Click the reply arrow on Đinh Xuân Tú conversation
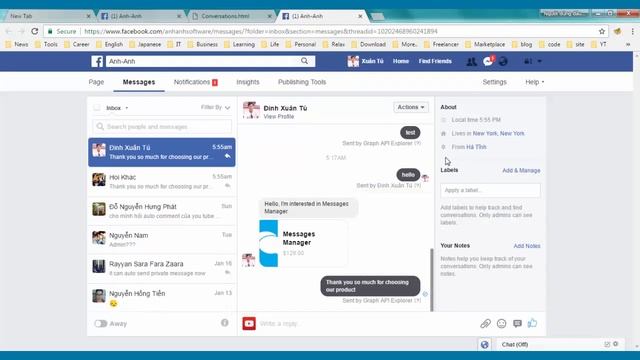Image resolution: width=640 pixels, height=360 pixels. coord(227,156)
